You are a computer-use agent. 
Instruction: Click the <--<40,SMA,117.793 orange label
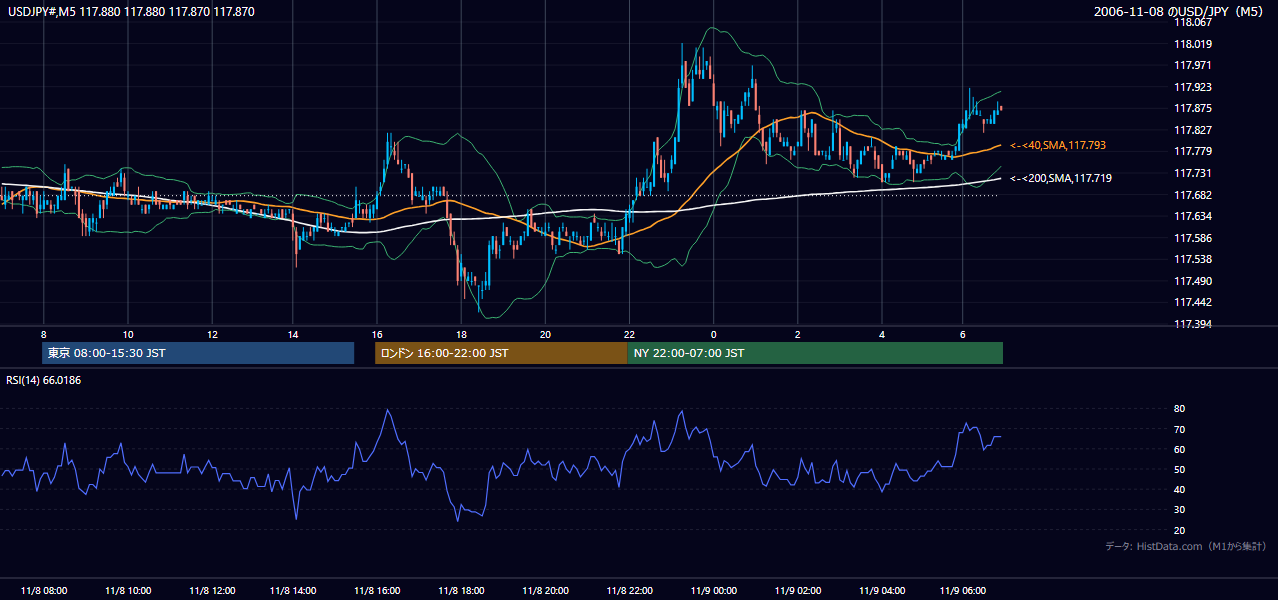(x=1058, y=146)
